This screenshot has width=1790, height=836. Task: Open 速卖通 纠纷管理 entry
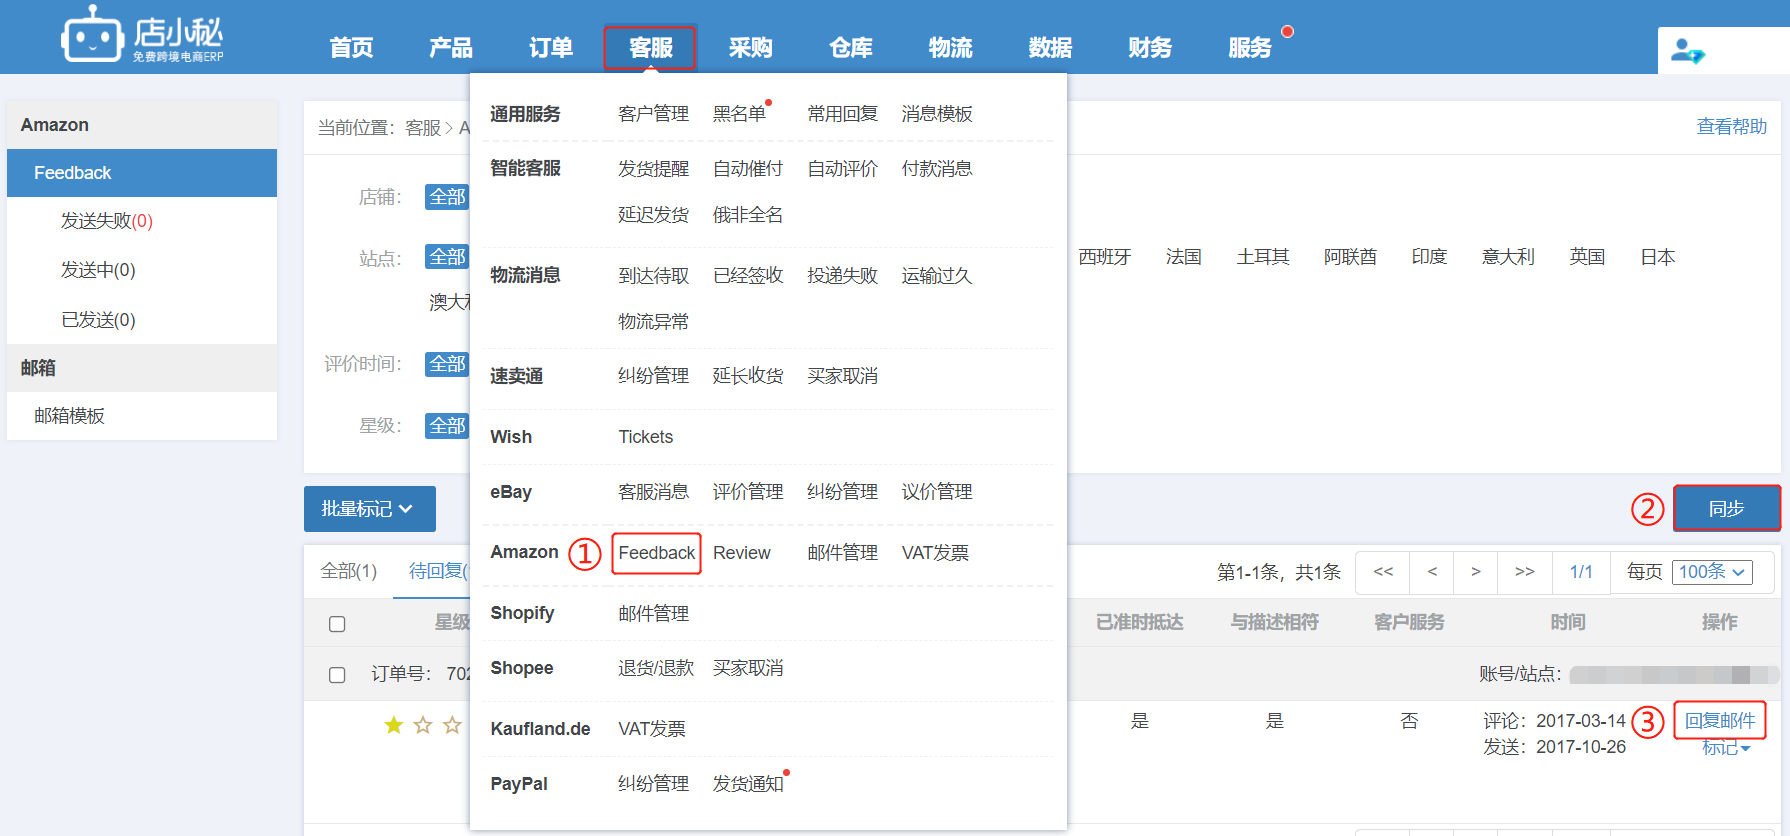[x=654, y=376]
